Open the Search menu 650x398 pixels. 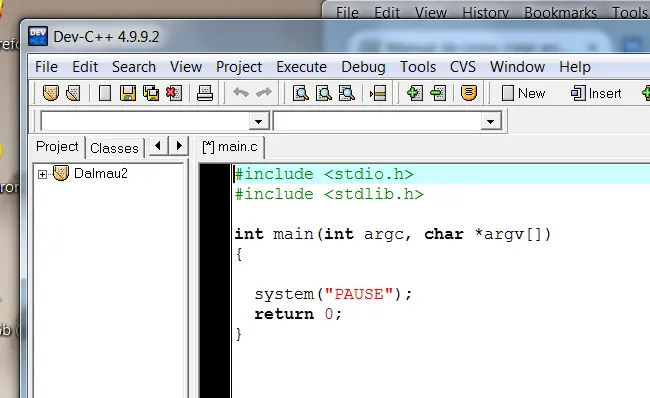tap(134, 67)
